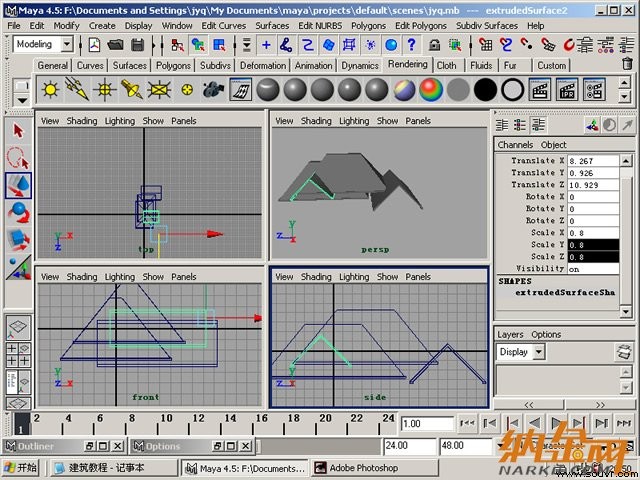
Task: Create point light shelf icon
Action: click(x=104, y=89)
